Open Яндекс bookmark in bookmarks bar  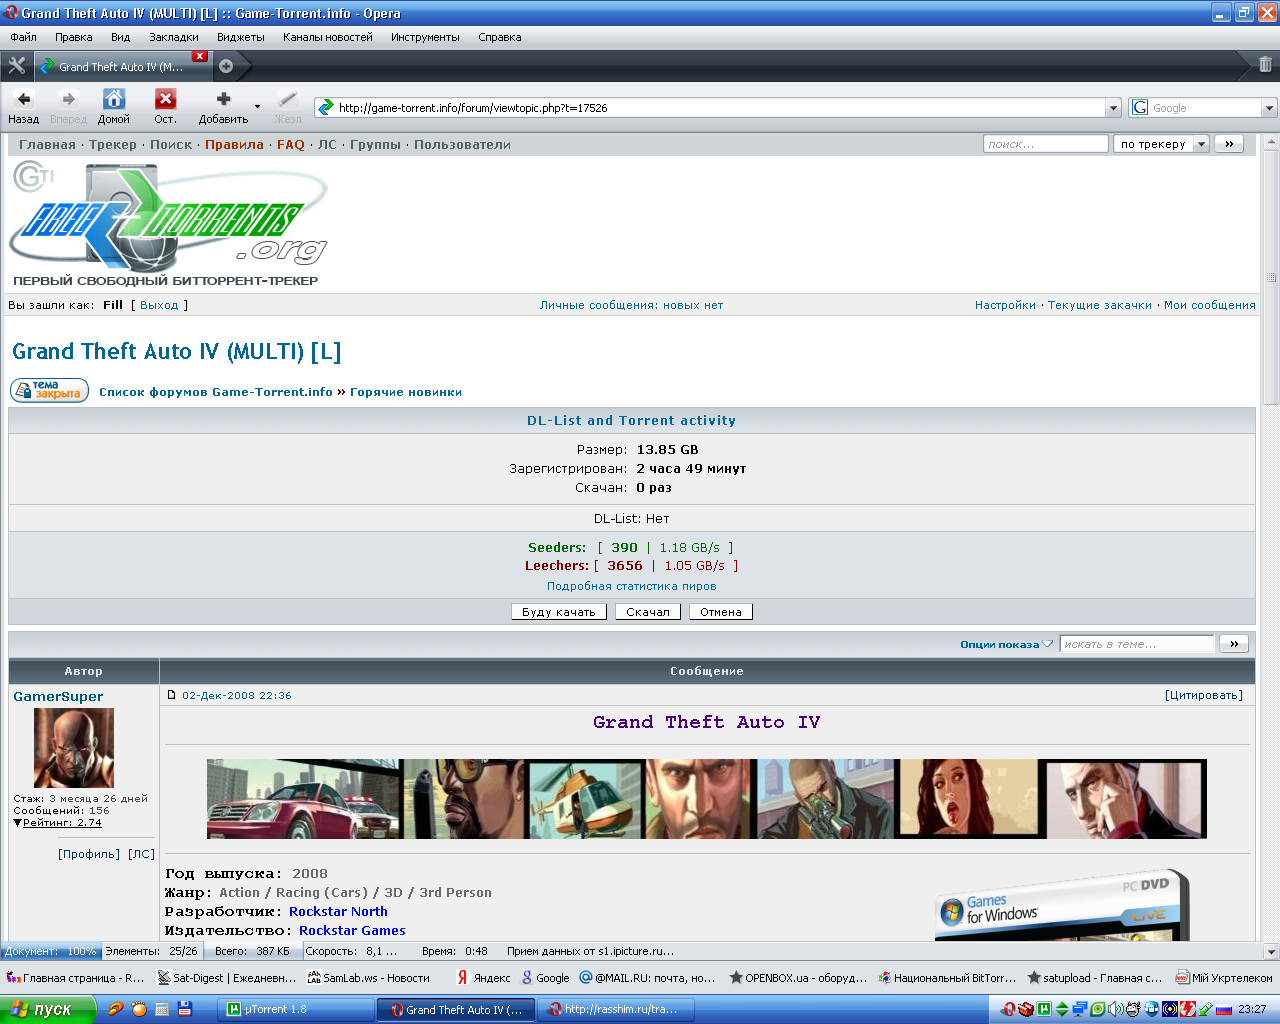(x=483, y=978)
